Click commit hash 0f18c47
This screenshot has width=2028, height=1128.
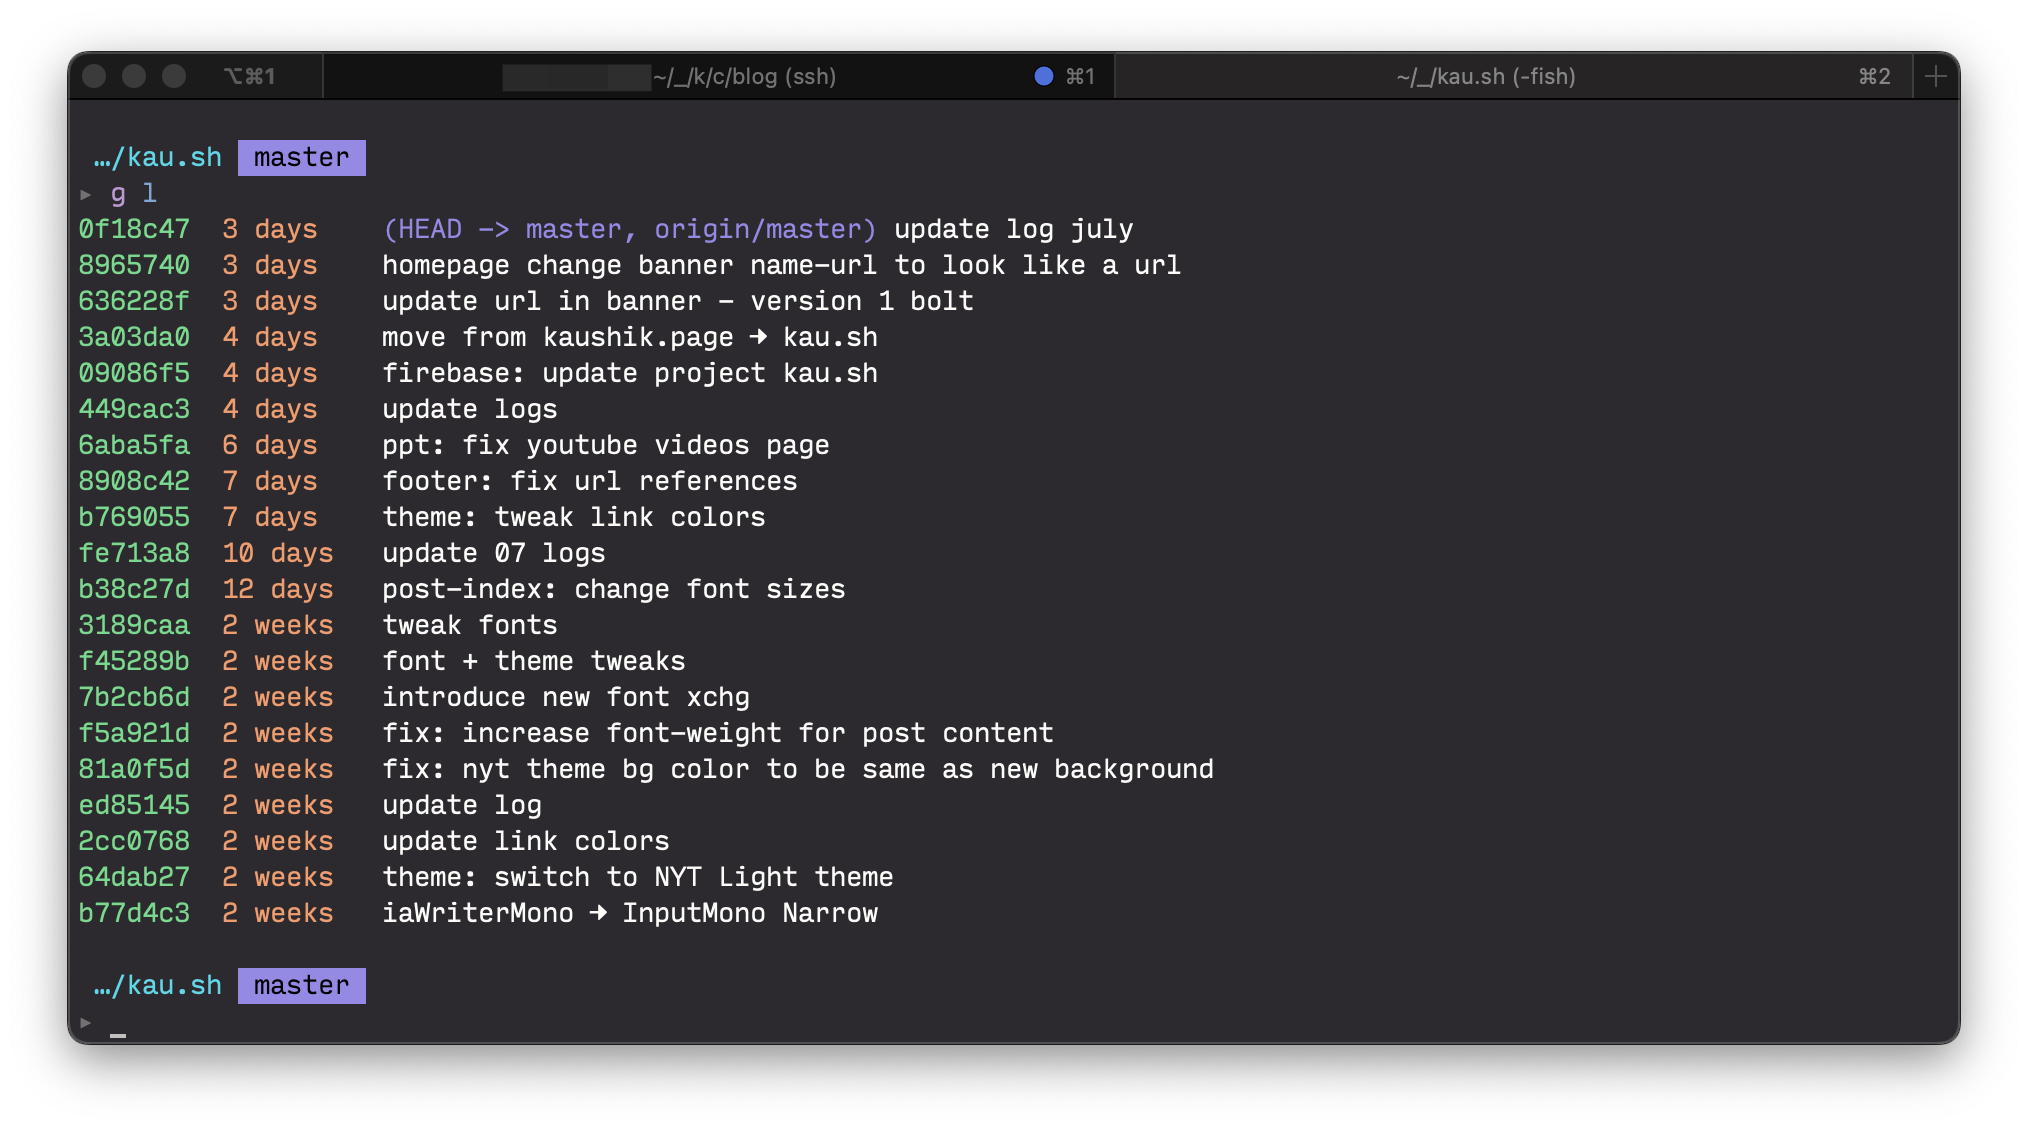click(134, 228)
